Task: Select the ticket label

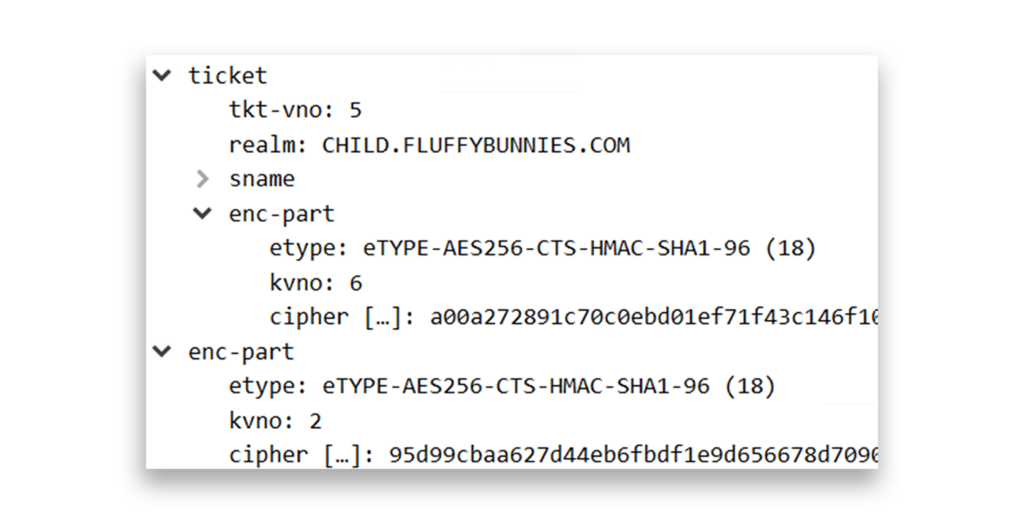Action: (228, 76)
